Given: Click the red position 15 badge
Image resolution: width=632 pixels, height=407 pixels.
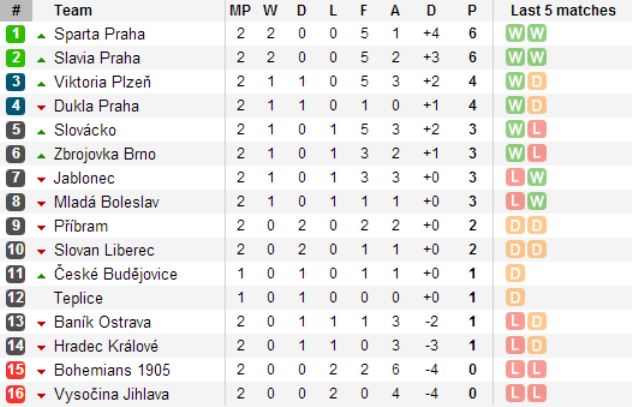Looking at the screenshot, I should coord(15,370).
